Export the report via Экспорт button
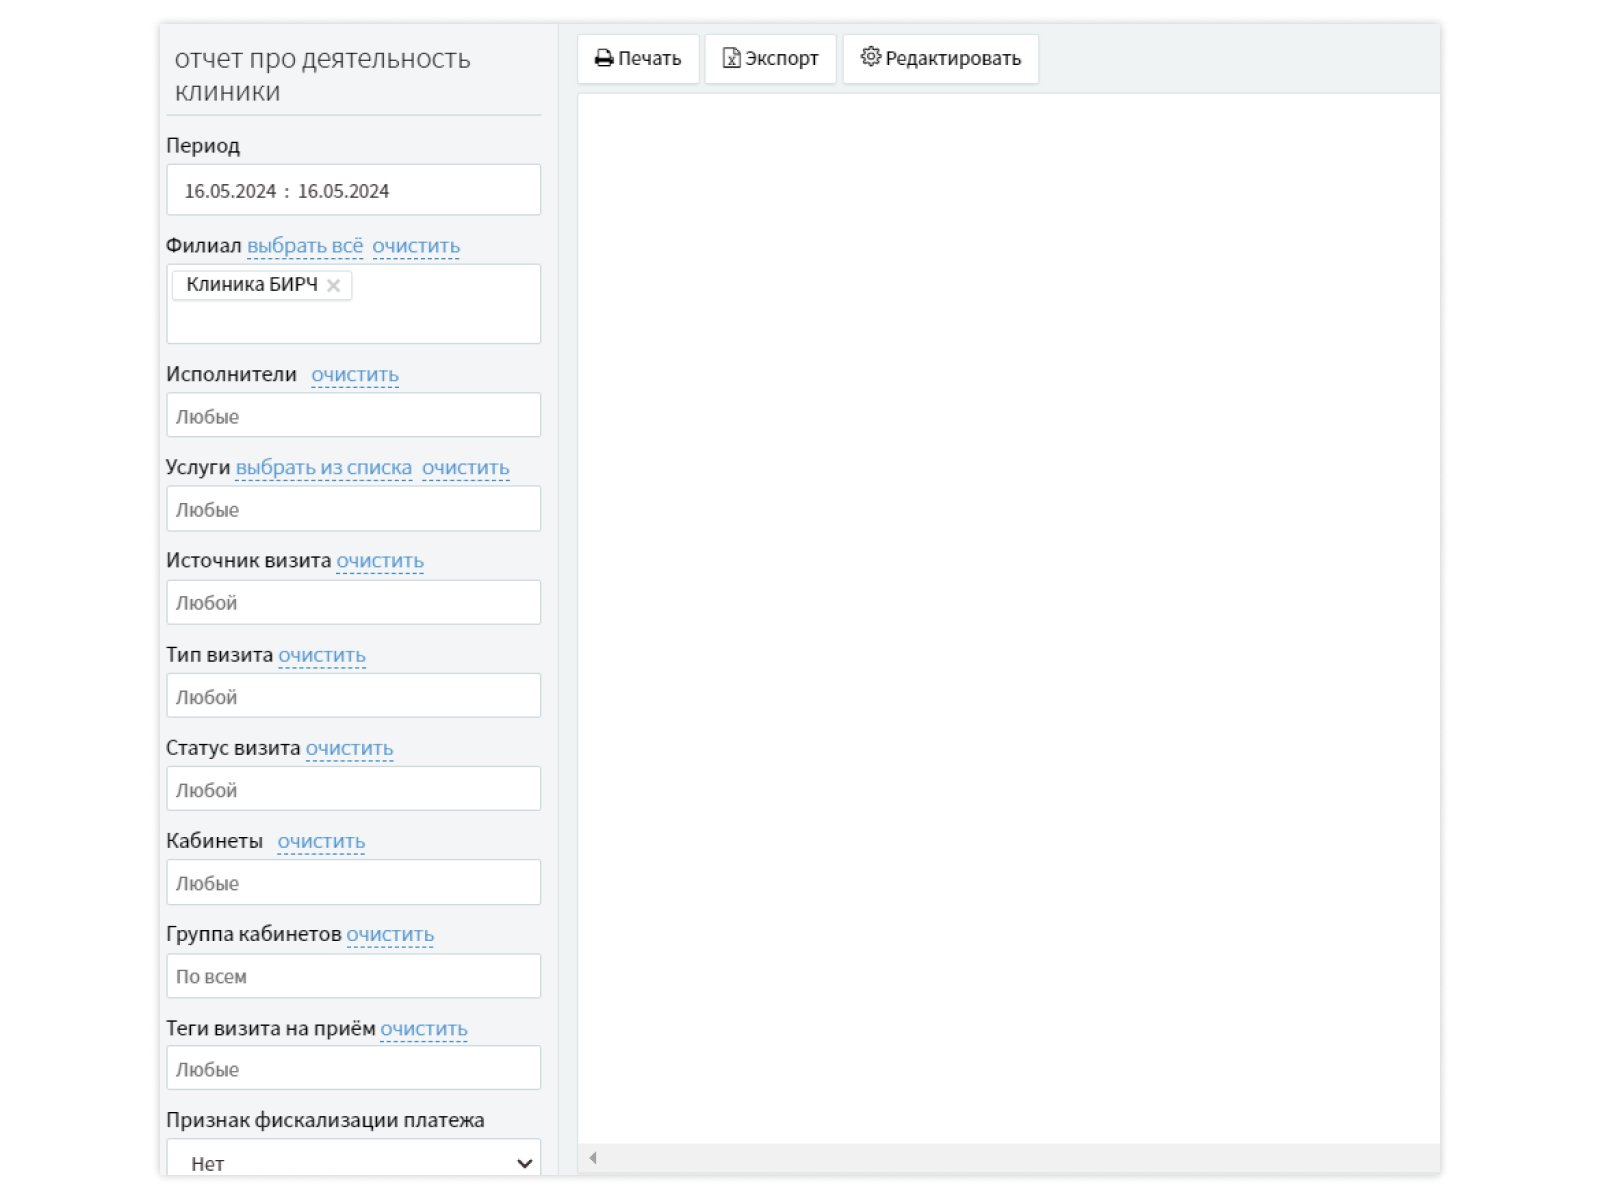This screenshot has height=1200, width=1600. 770,59
